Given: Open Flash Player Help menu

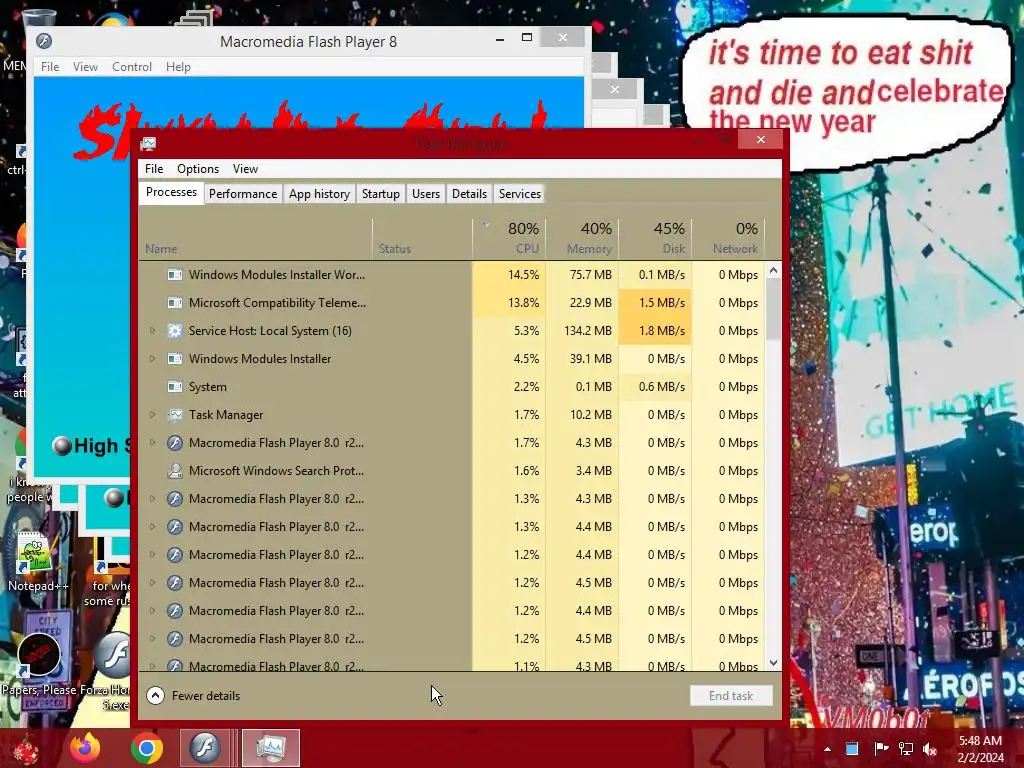Looking at the screenshot, I should point(178,67).
